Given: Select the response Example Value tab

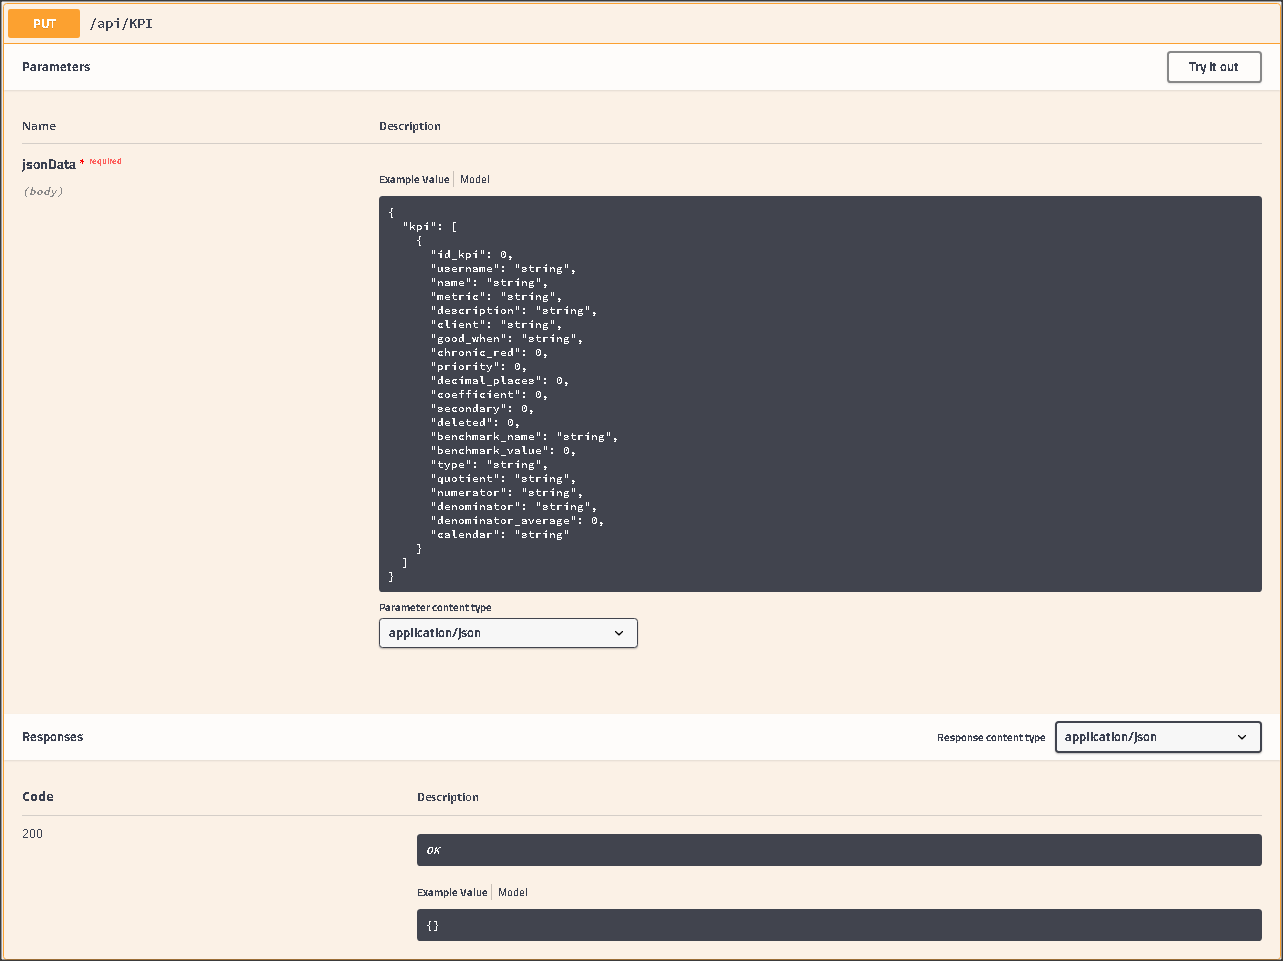Looking at the screenshot, I should tap(452, 892).
